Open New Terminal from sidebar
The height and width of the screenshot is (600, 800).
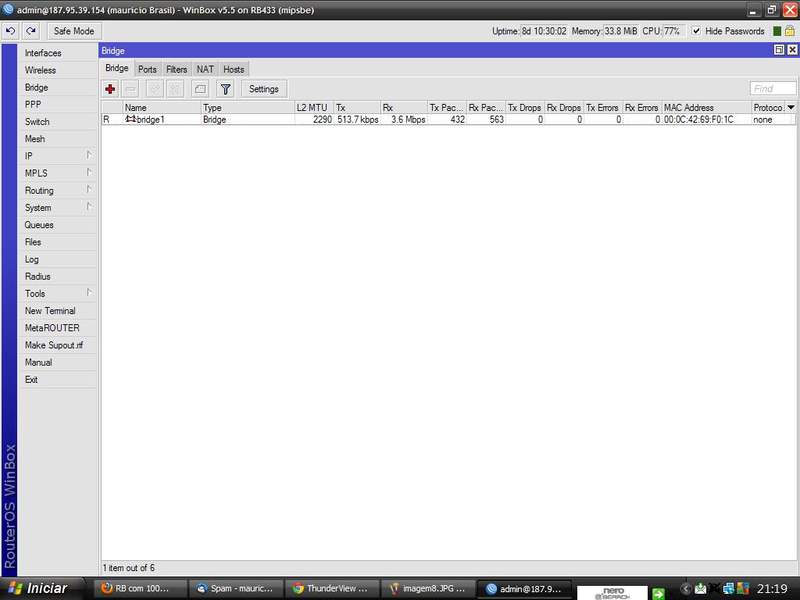click(x=58, y=311)
